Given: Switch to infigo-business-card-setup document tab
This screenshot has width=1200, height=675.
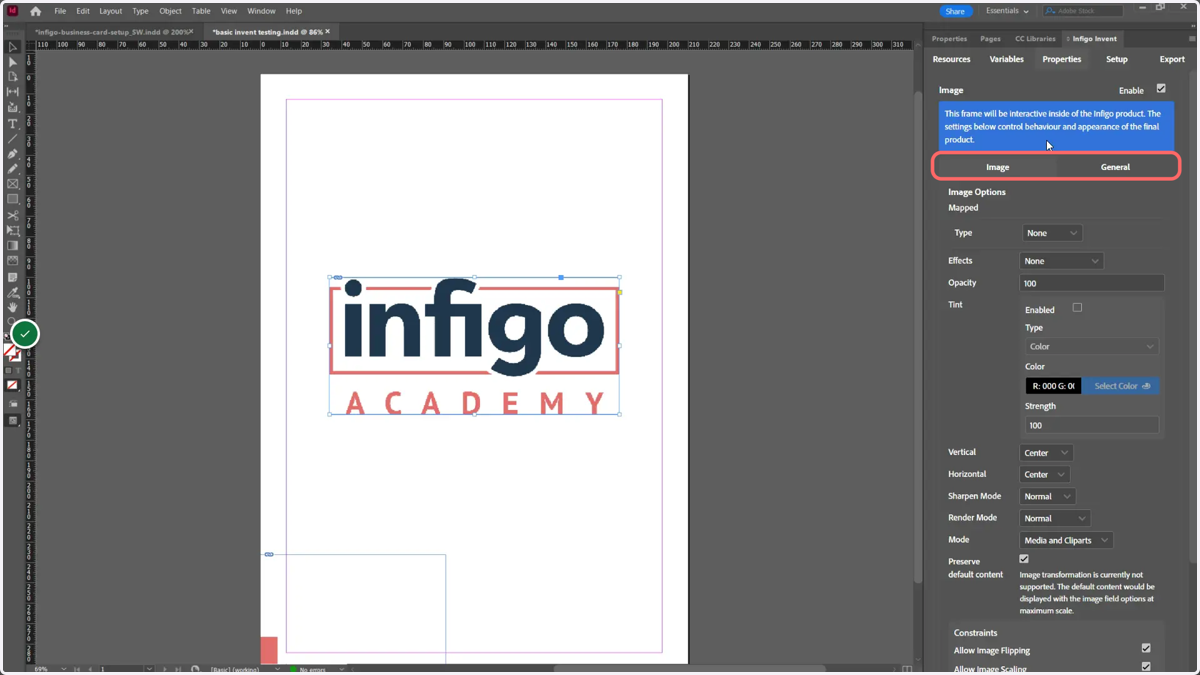Looking at the screenshot, I should (112, 32).
